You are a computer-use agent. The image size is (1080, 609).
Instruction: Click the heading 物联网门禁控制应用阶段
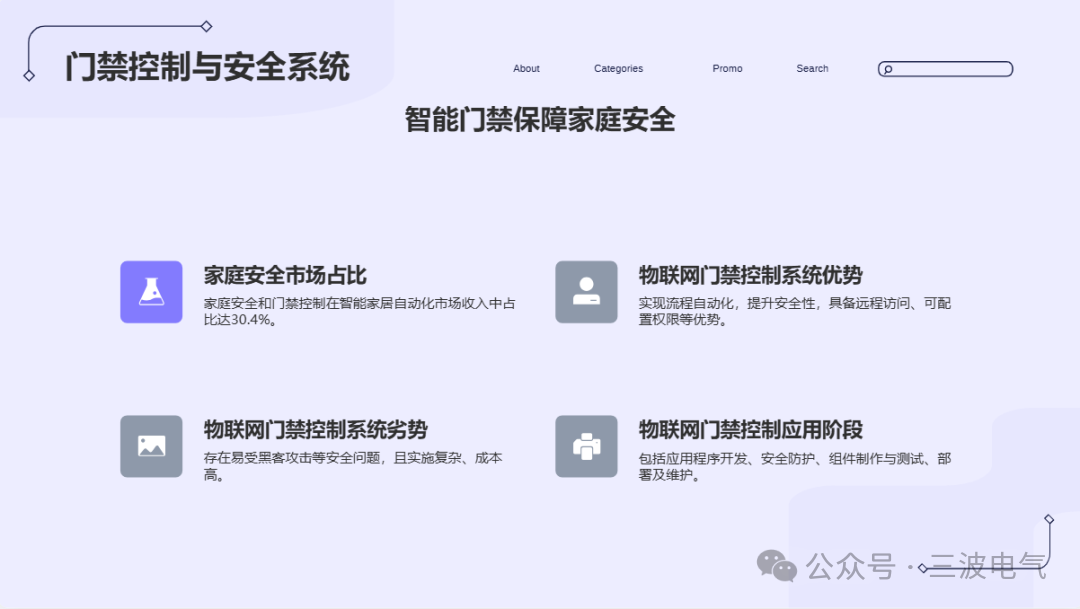750,429
